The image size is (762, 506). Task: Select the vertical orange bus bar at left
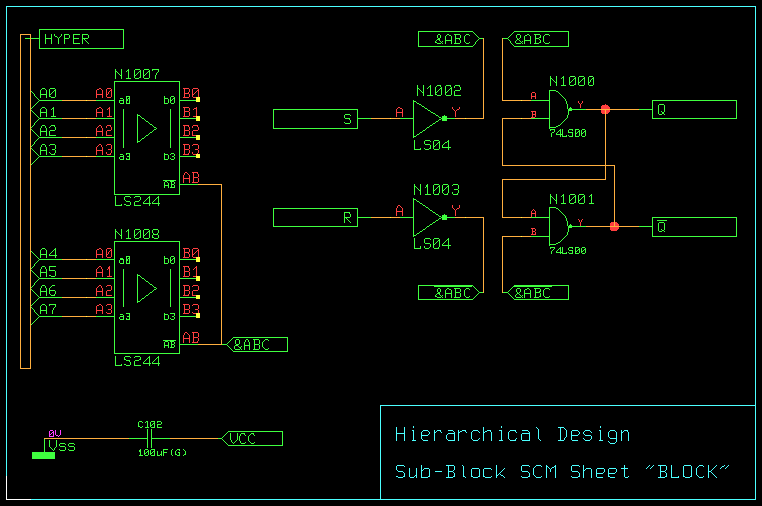[25, 200]
